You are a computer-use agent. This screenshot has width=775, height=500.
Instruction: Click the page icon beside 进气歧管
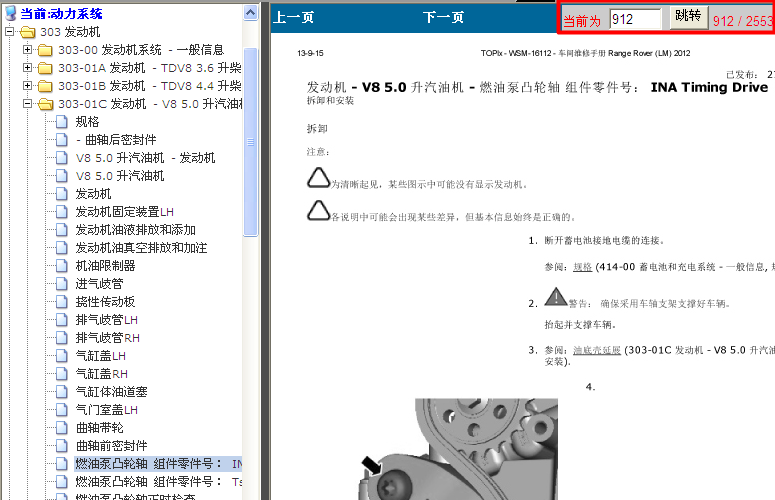(x=62, y=284)
